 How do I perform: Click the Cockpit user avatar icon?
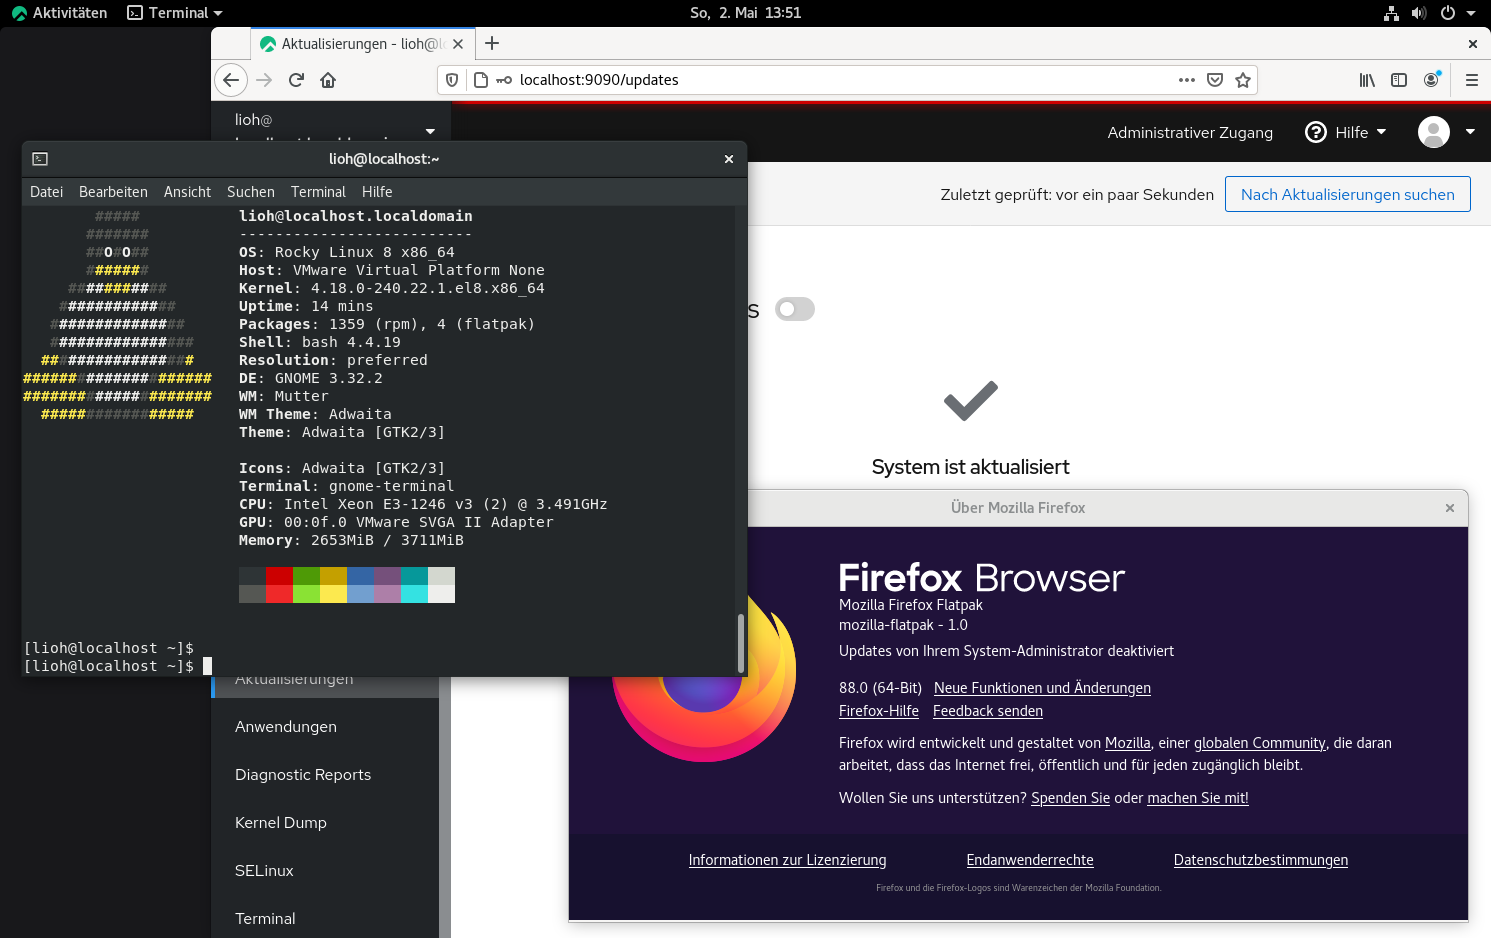coord(1434,132)
